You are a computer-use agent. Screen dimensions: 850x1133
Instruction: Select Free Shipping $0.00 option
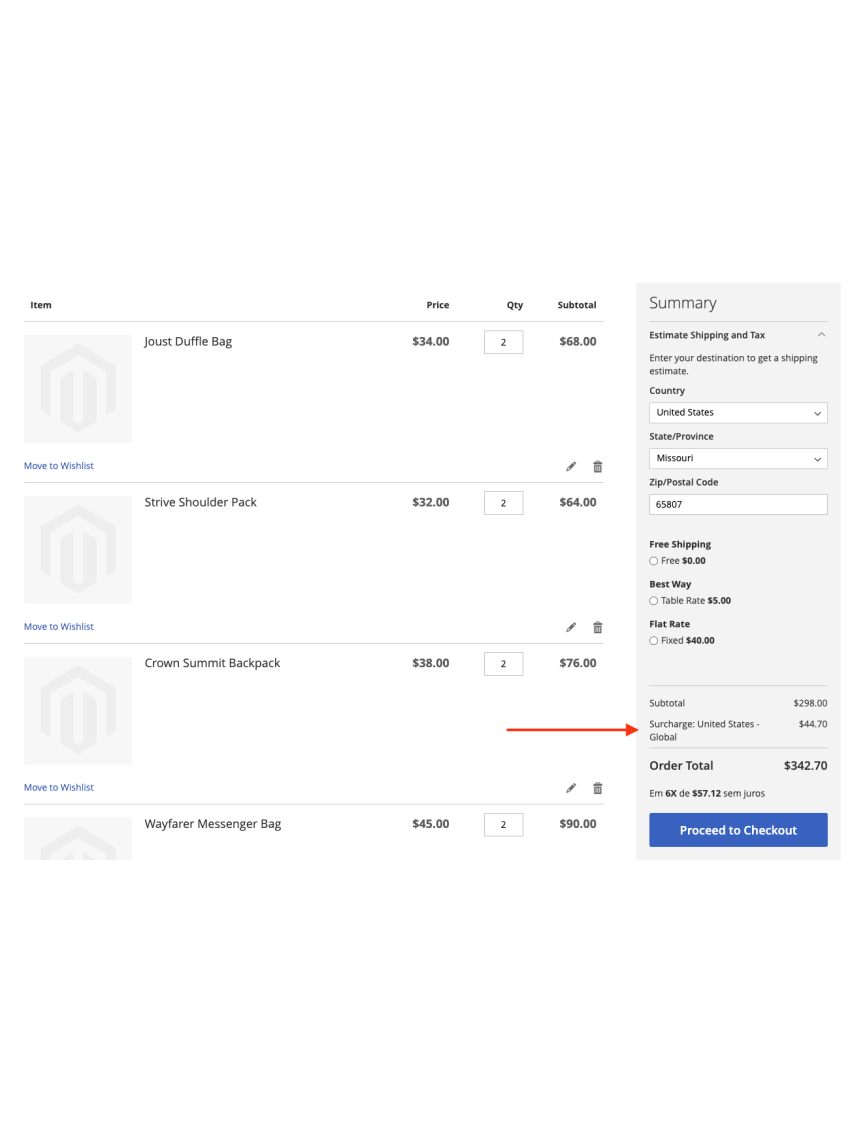pos(653,561)
